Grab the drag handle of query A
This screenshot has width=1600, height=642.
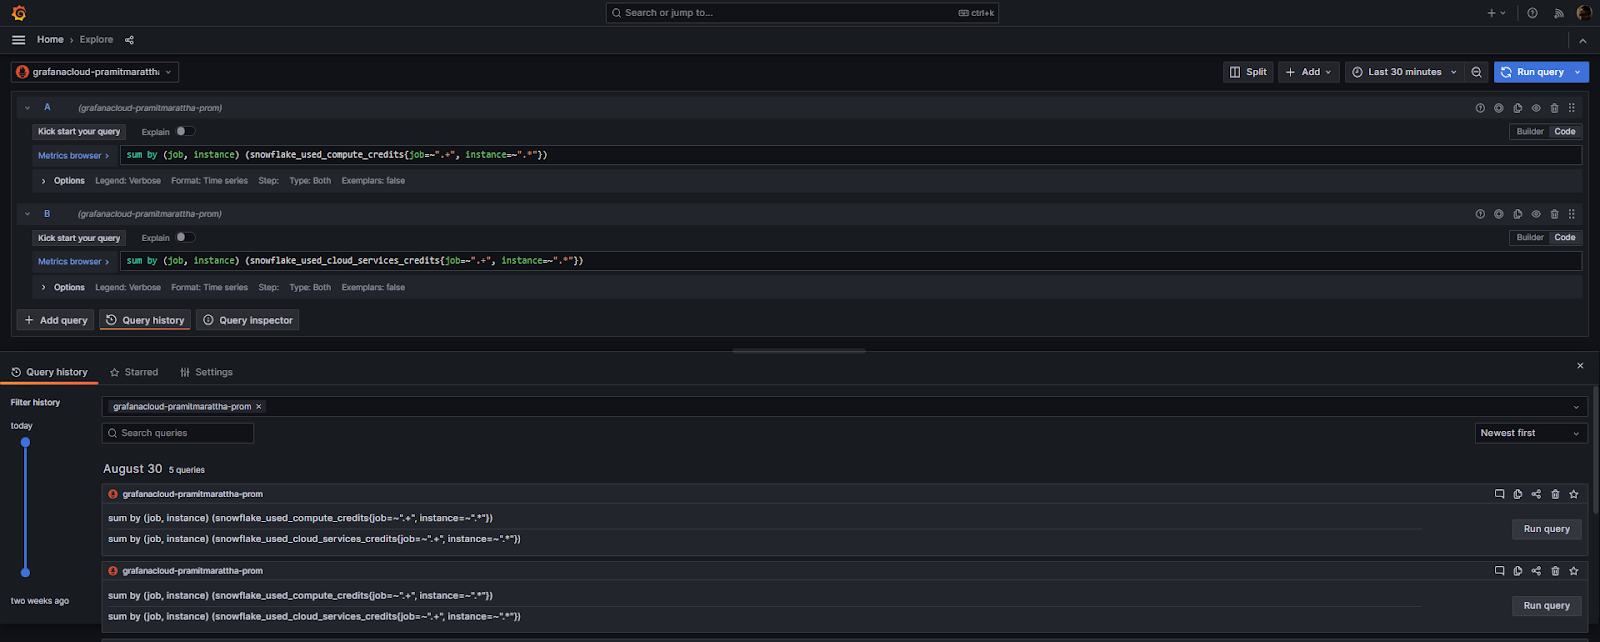[1572, 108]
